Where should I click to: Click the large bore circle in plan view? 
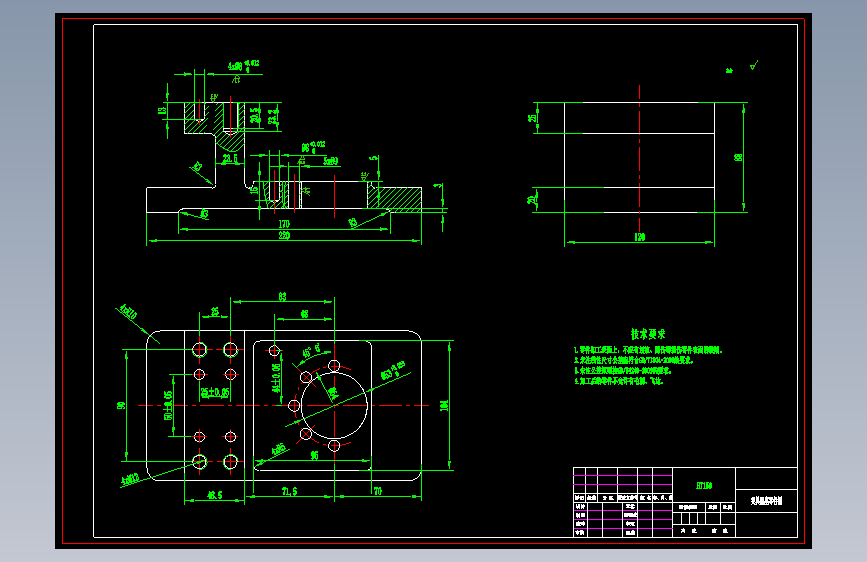coord(334,405)
